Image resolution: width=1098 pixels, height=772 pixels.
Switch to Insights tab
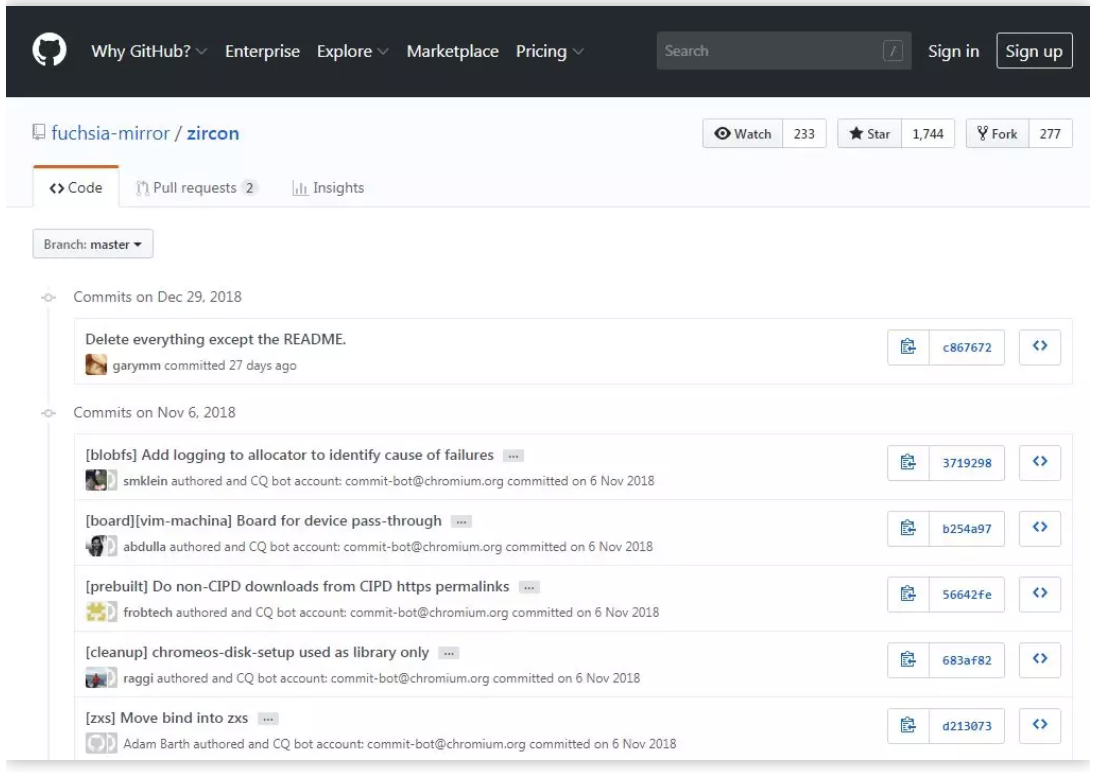328,188
